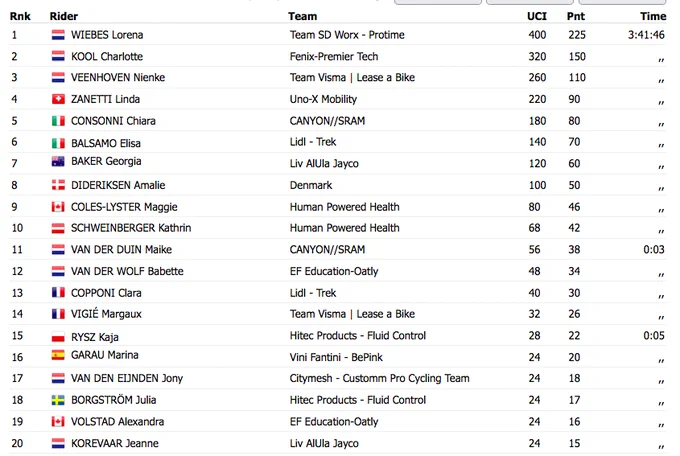Click the Rnk column header
This screenshot has height=456, width=680.
click(20, 16)
